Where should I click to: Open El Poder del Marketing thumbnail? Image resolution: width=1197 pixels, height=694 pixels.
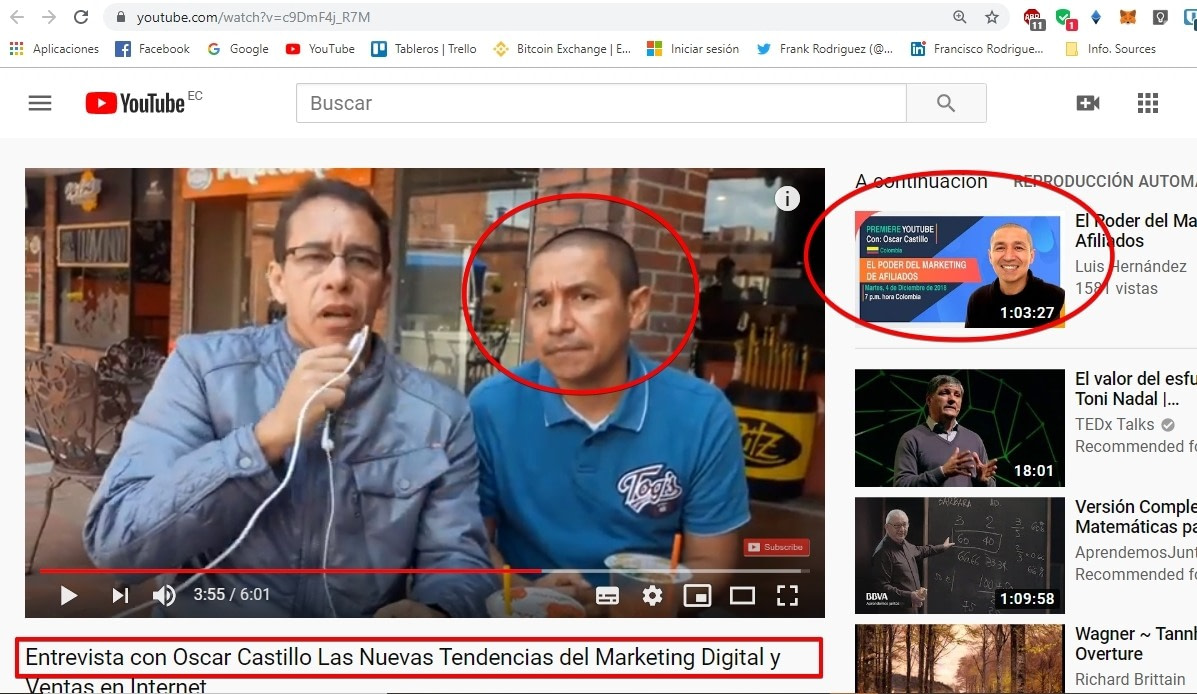click(960, 270)
